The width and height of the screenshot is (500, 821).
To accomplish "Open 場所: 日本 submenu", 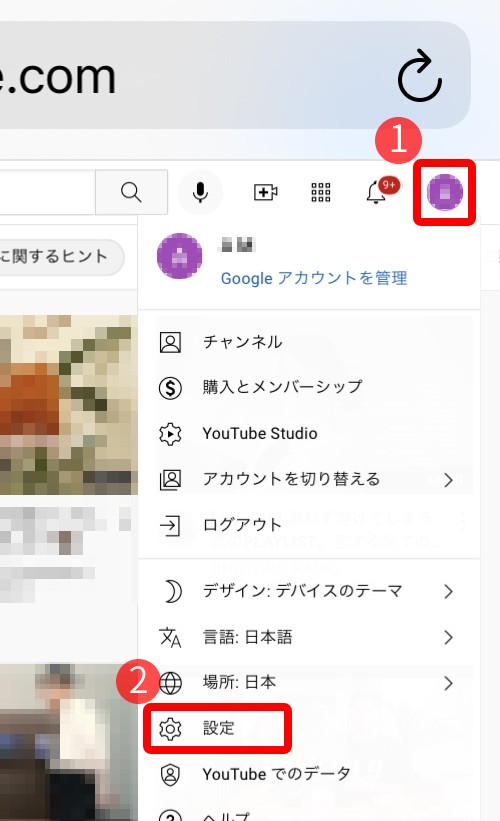I will tap(309, 683).
